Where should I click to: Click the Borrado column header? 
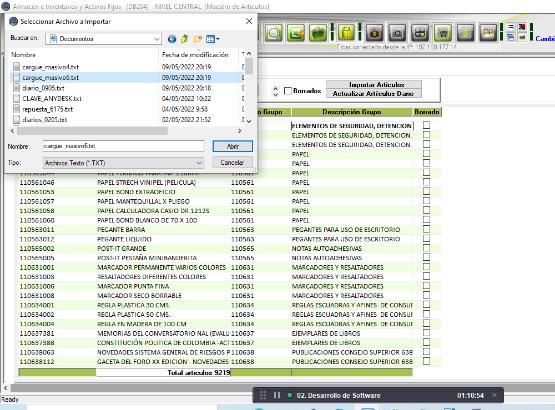pos(427,112)
